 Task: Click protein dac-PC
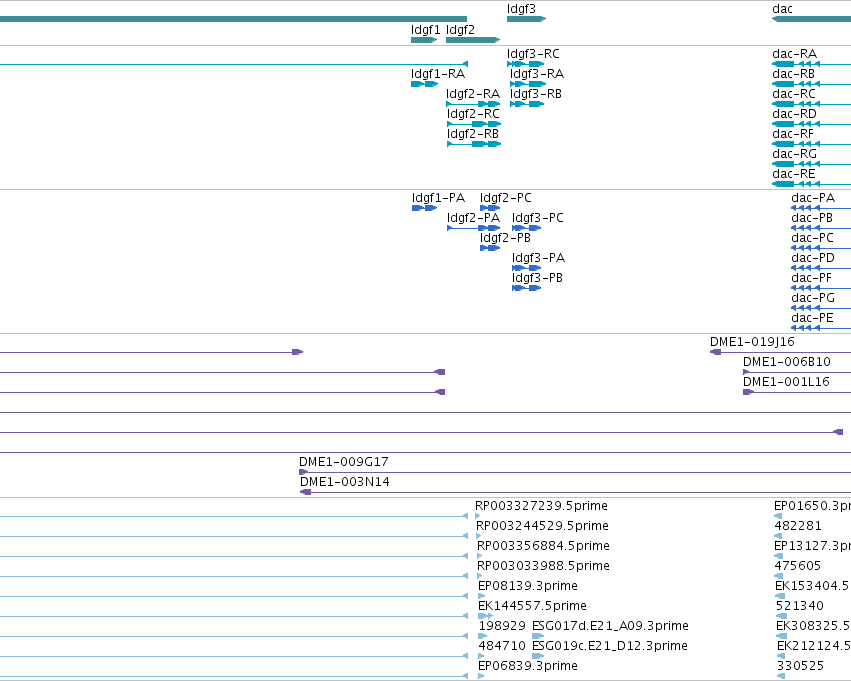pos(812,238)
